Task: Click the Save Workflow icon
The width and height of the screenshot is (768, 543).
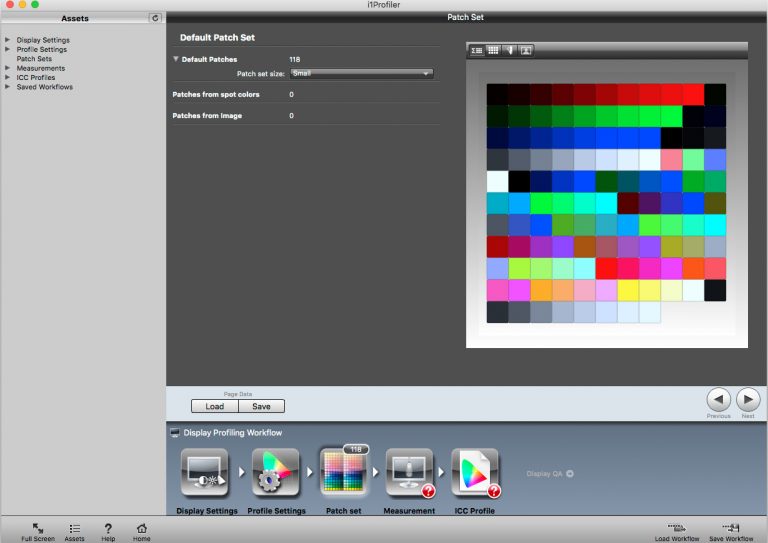Action: pos(731,528)
